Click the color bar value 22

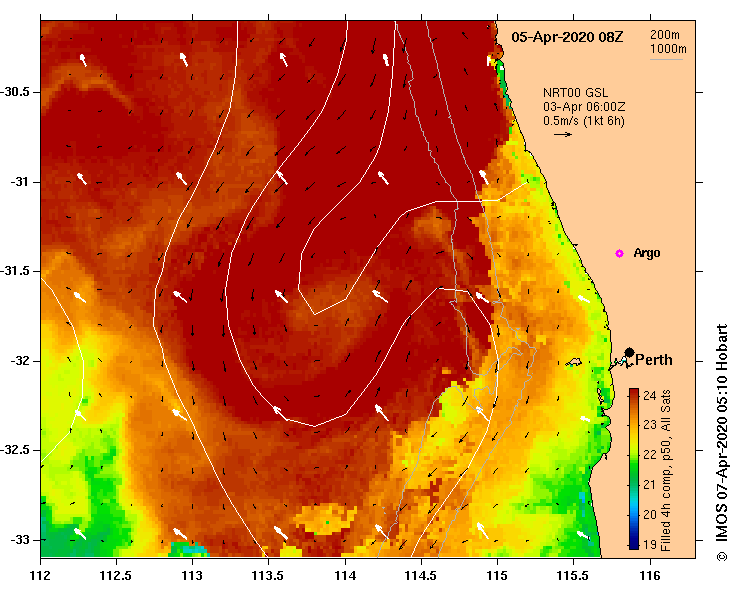(x=649, y=454)
